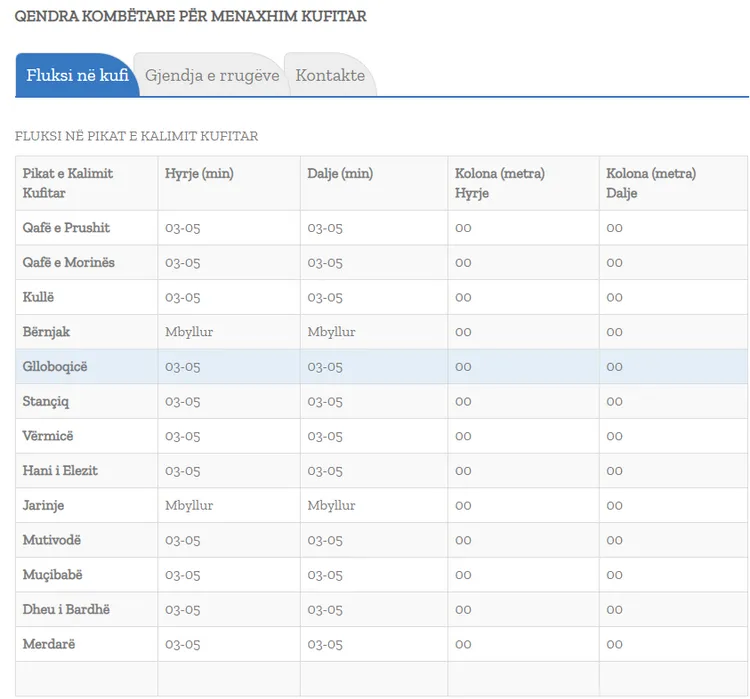Viewport: 750px width, 699px height.
Task: Click Hani i Elezit Hyrje time 03-05
Action: [182, 471]
